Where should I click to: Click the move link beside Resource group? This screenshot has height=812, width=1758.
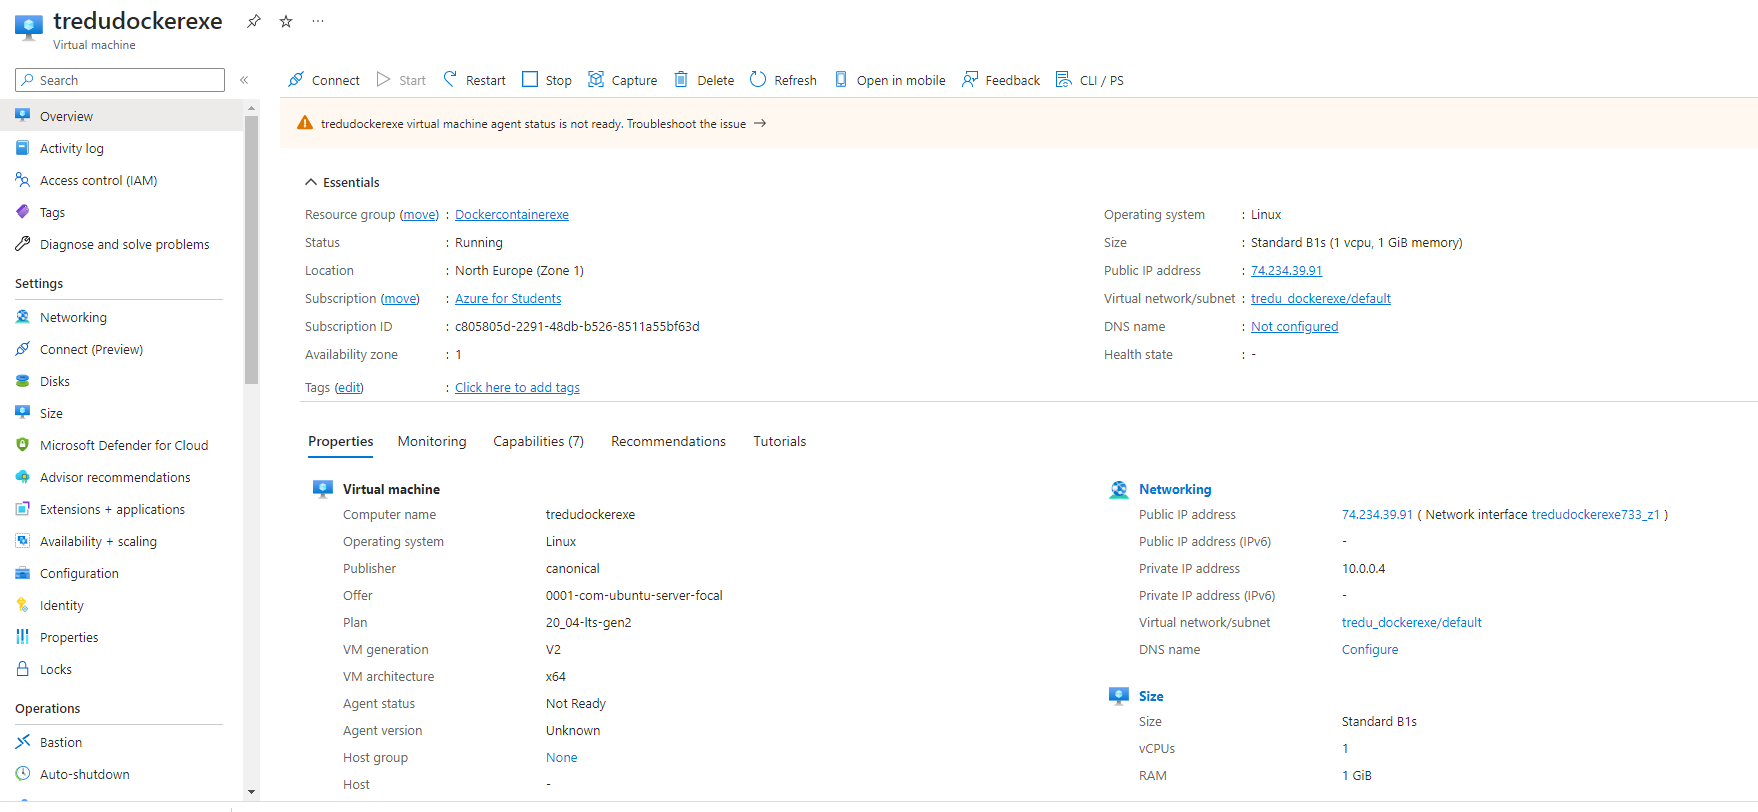coord(419,215)
